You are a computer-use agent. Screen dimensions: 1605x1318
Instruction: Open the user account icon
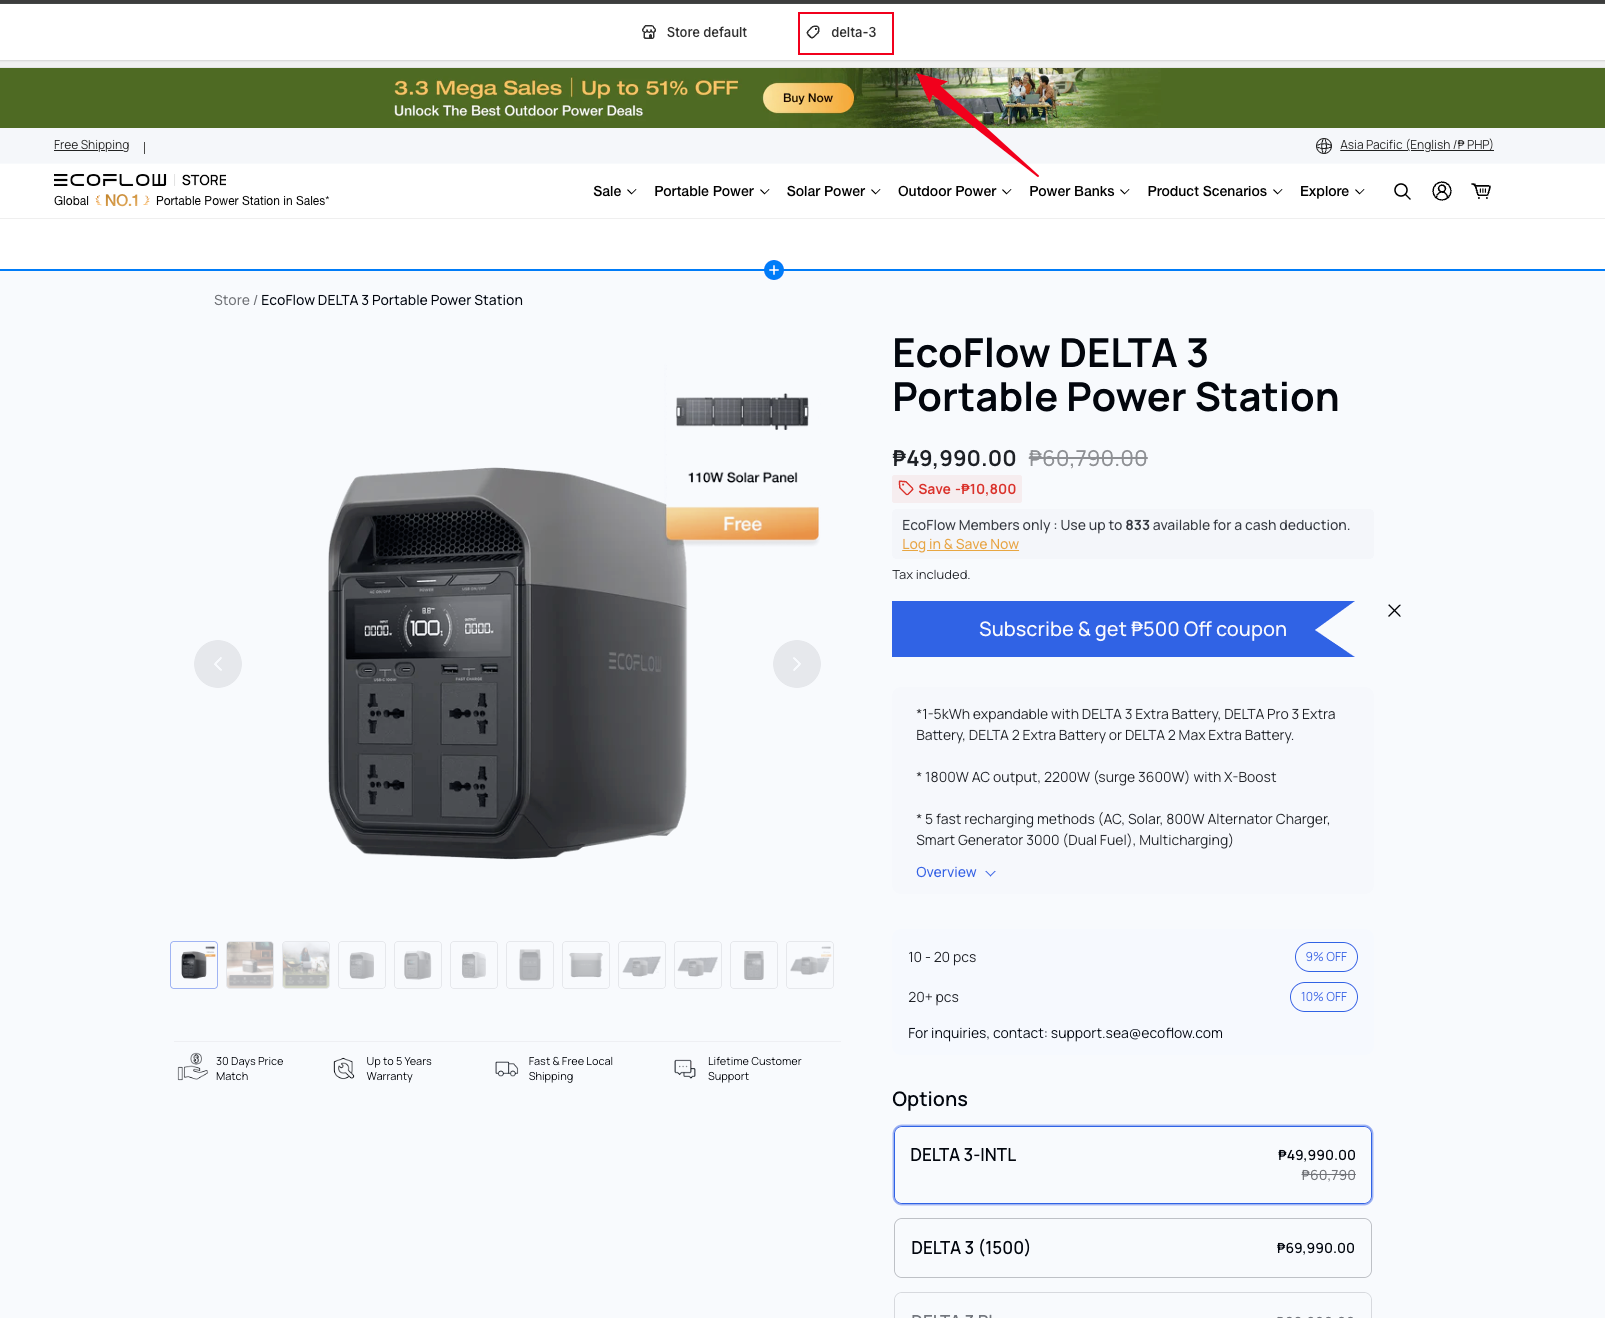coord(1441,191)
